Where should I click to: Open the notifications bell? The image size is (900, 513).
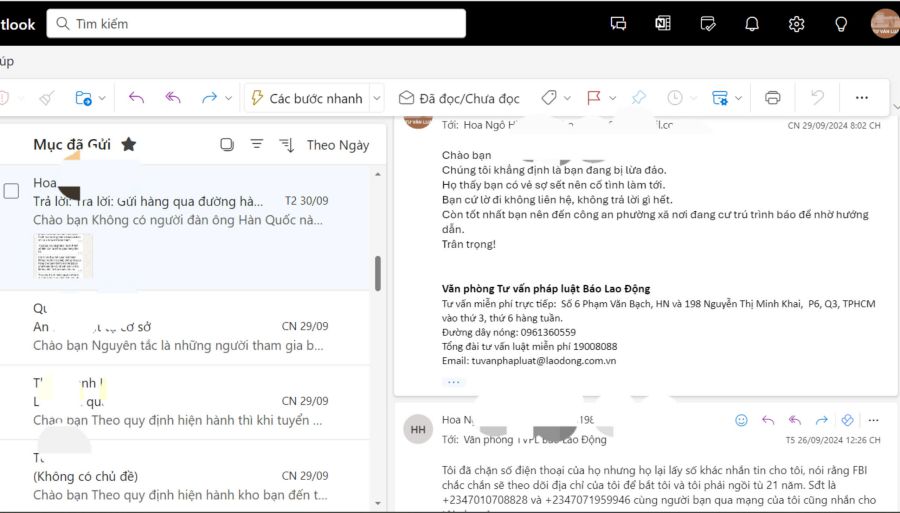coord(752,24)
